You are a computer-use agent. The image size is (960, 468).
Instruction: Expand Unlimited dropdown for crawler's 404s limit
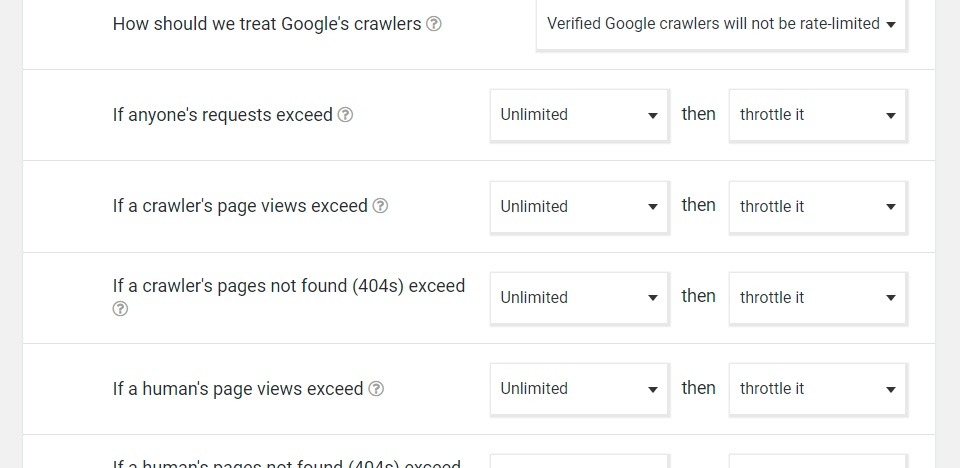click(579, 298)
